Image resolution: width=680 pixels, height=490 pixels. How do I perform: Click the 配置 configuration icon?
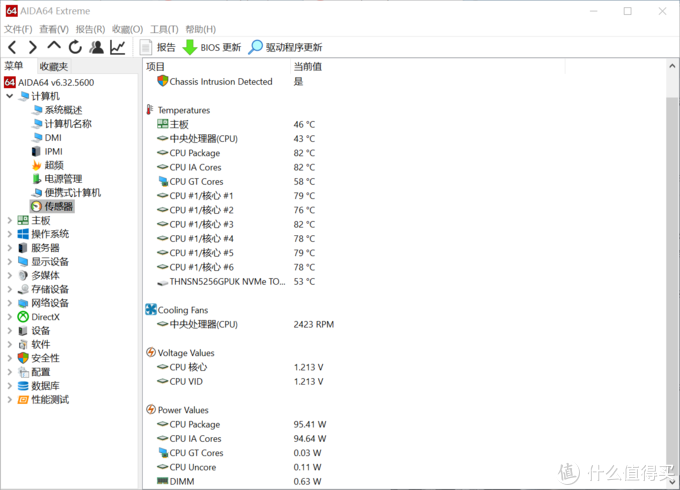23,372
